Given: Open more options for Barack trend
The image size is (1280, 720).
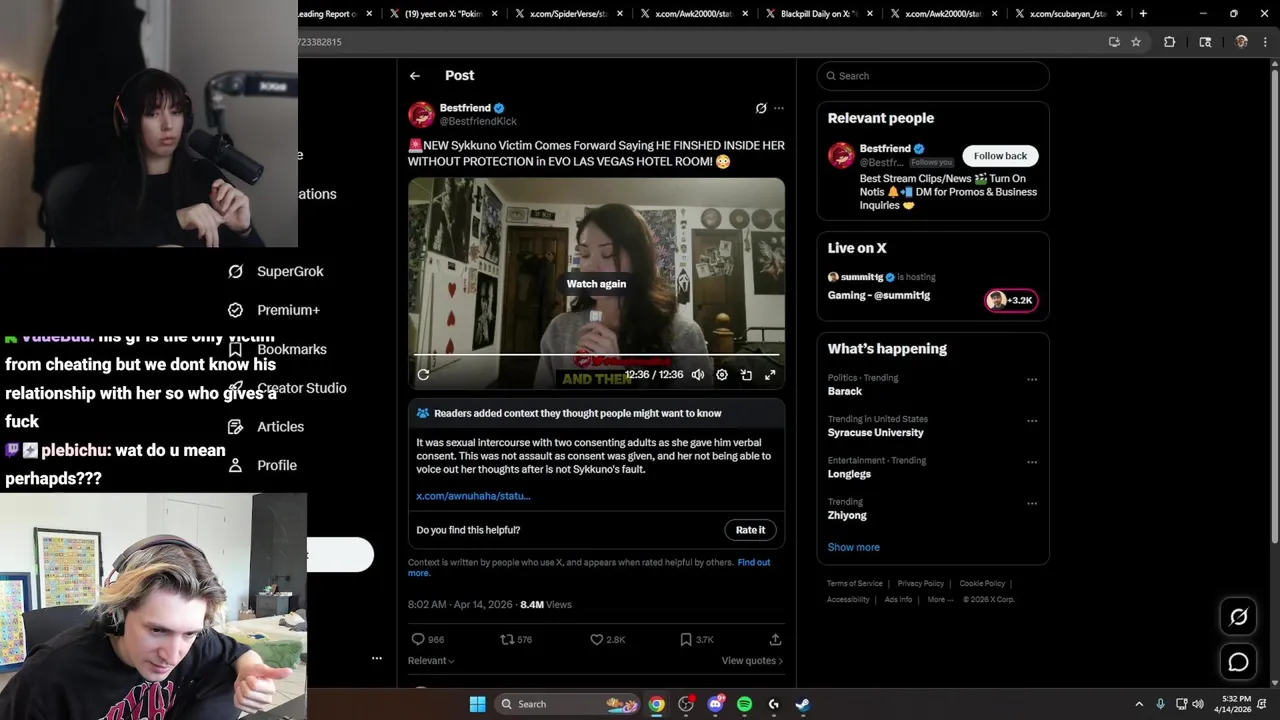Looking at the screenshot, I should (1032, 379).
